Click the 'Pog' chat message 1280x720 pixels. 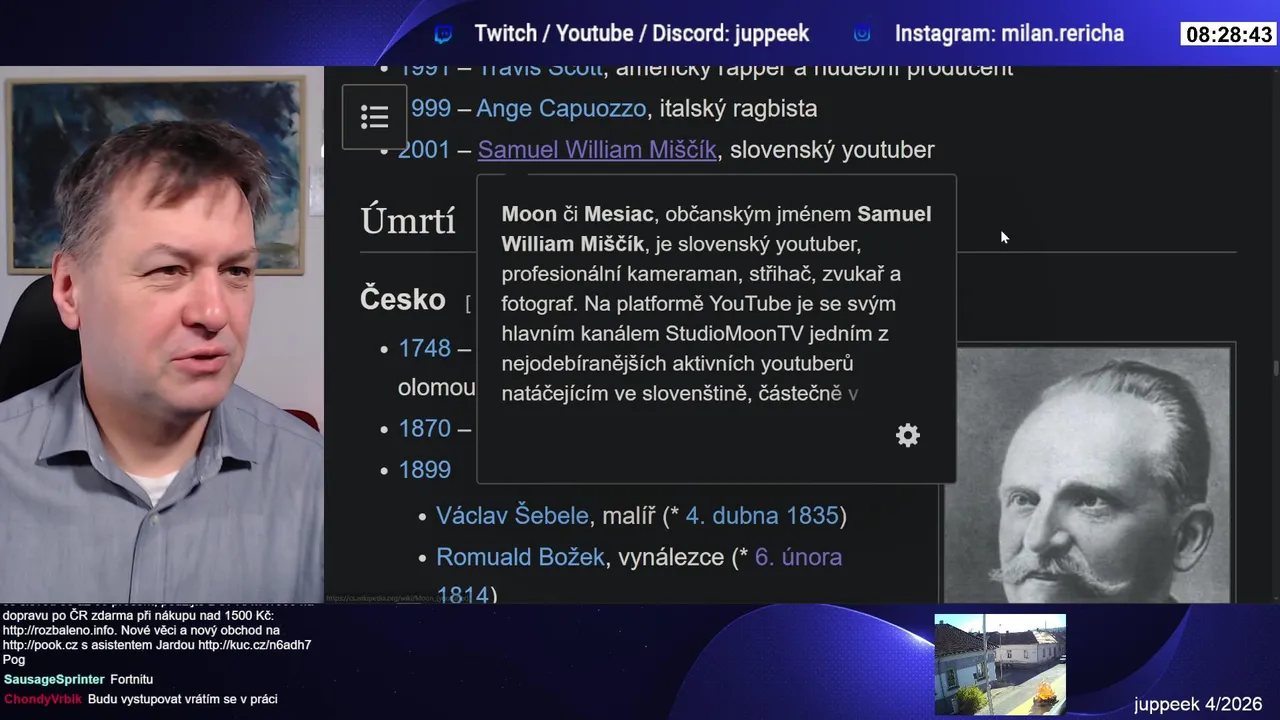14,660
